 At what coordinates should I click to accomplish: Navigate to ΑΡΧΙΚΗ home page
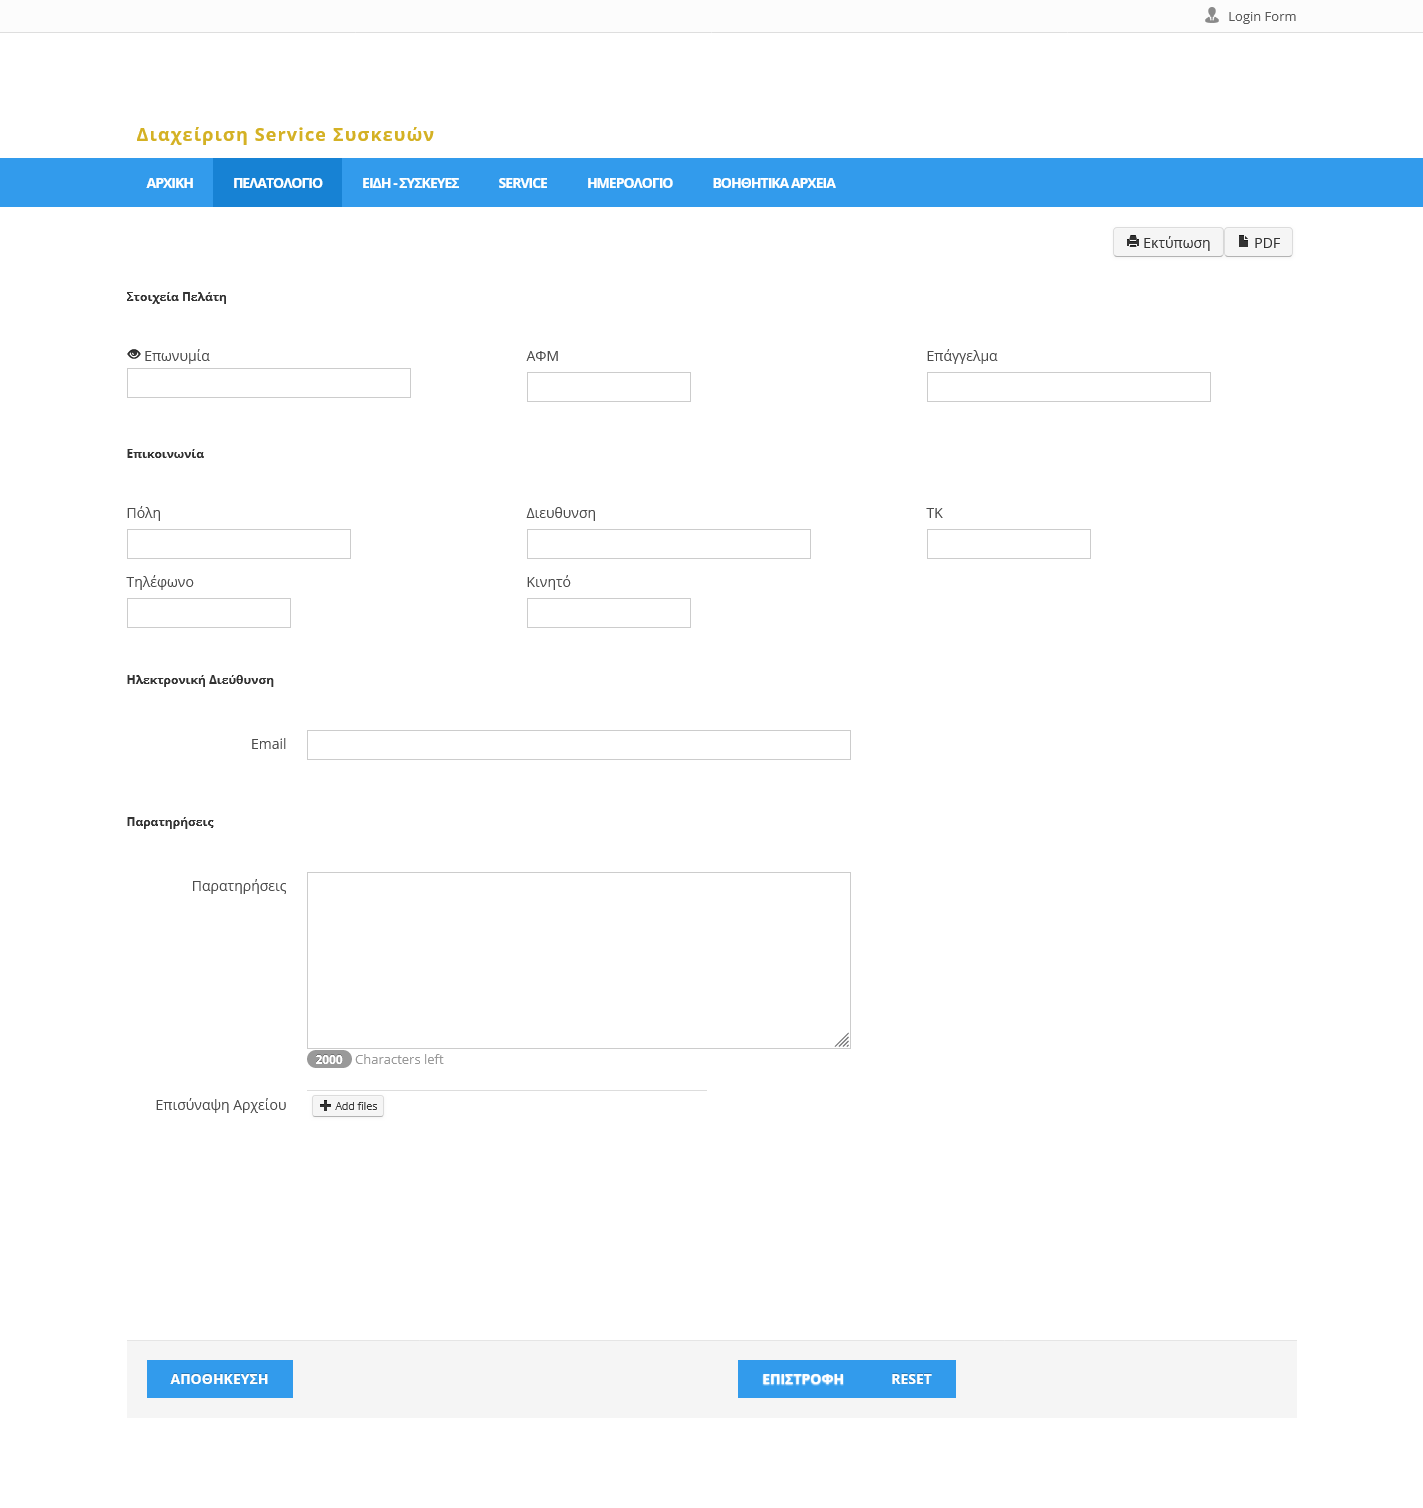pos(169,183)
